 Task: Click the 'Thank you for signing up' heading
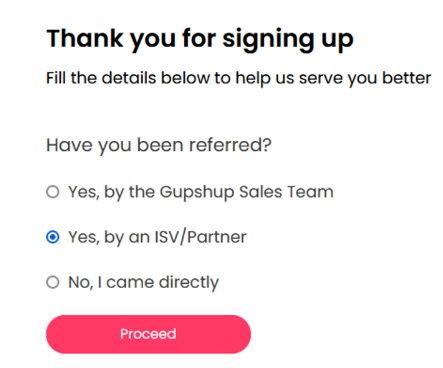coord(200,39)
